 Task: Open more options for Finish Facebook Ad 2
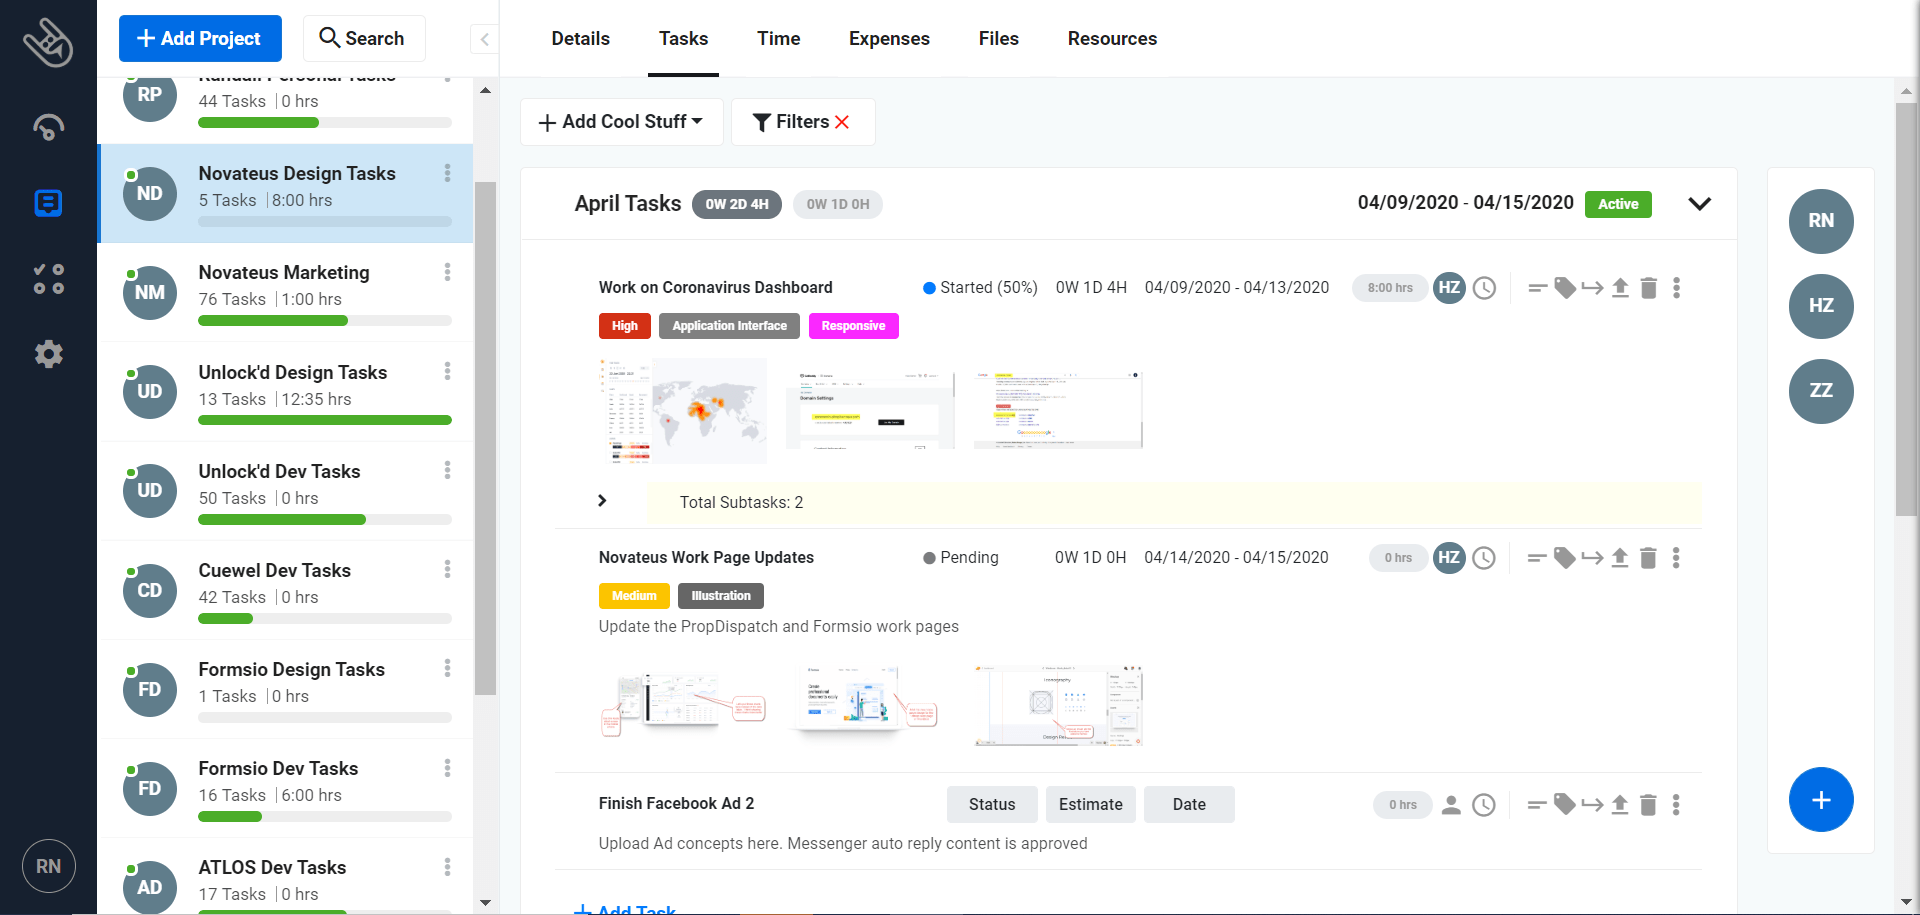1676,804
